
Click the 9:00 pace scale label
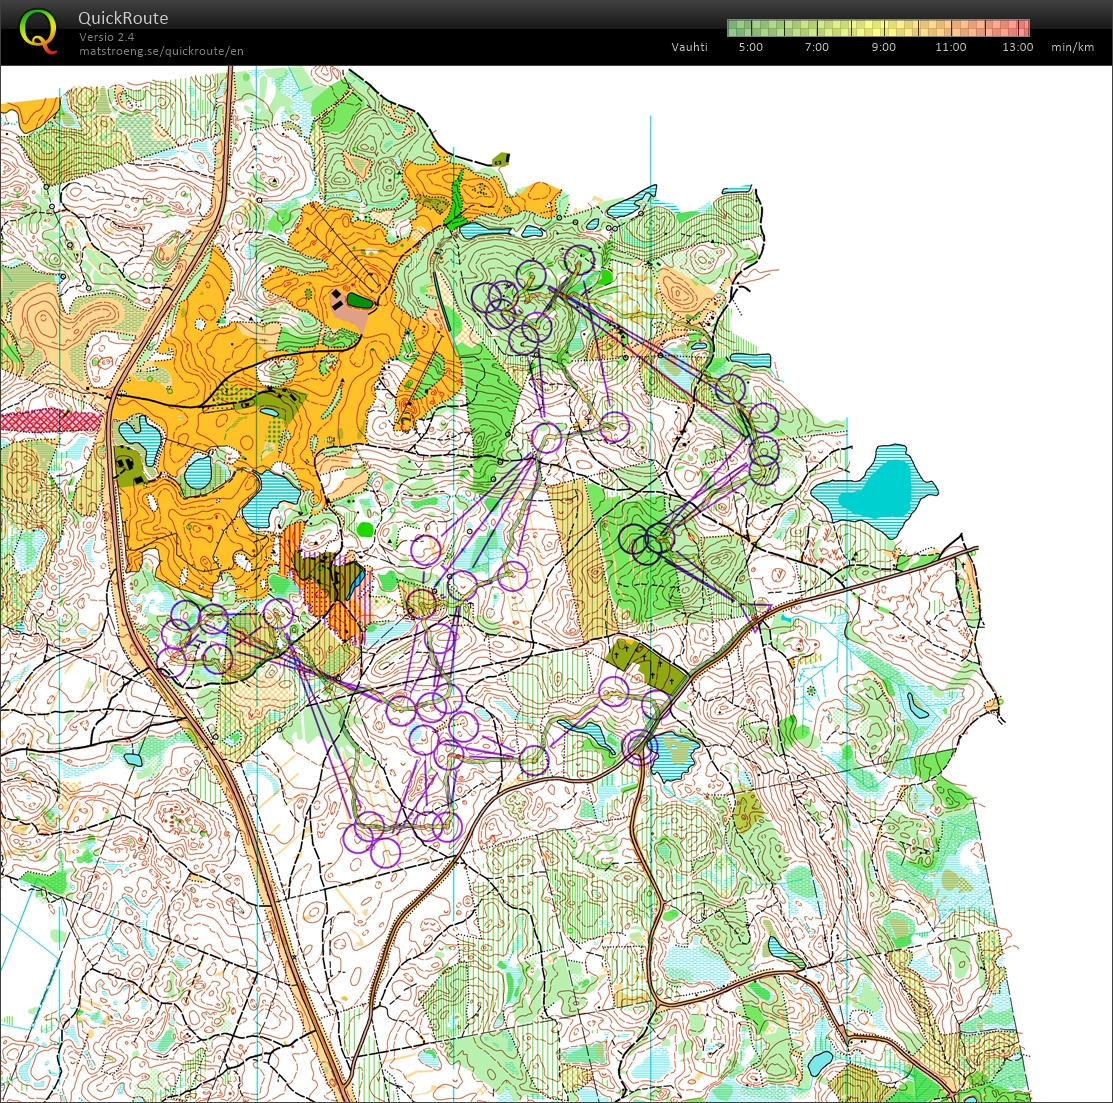(x=884, y=47)
